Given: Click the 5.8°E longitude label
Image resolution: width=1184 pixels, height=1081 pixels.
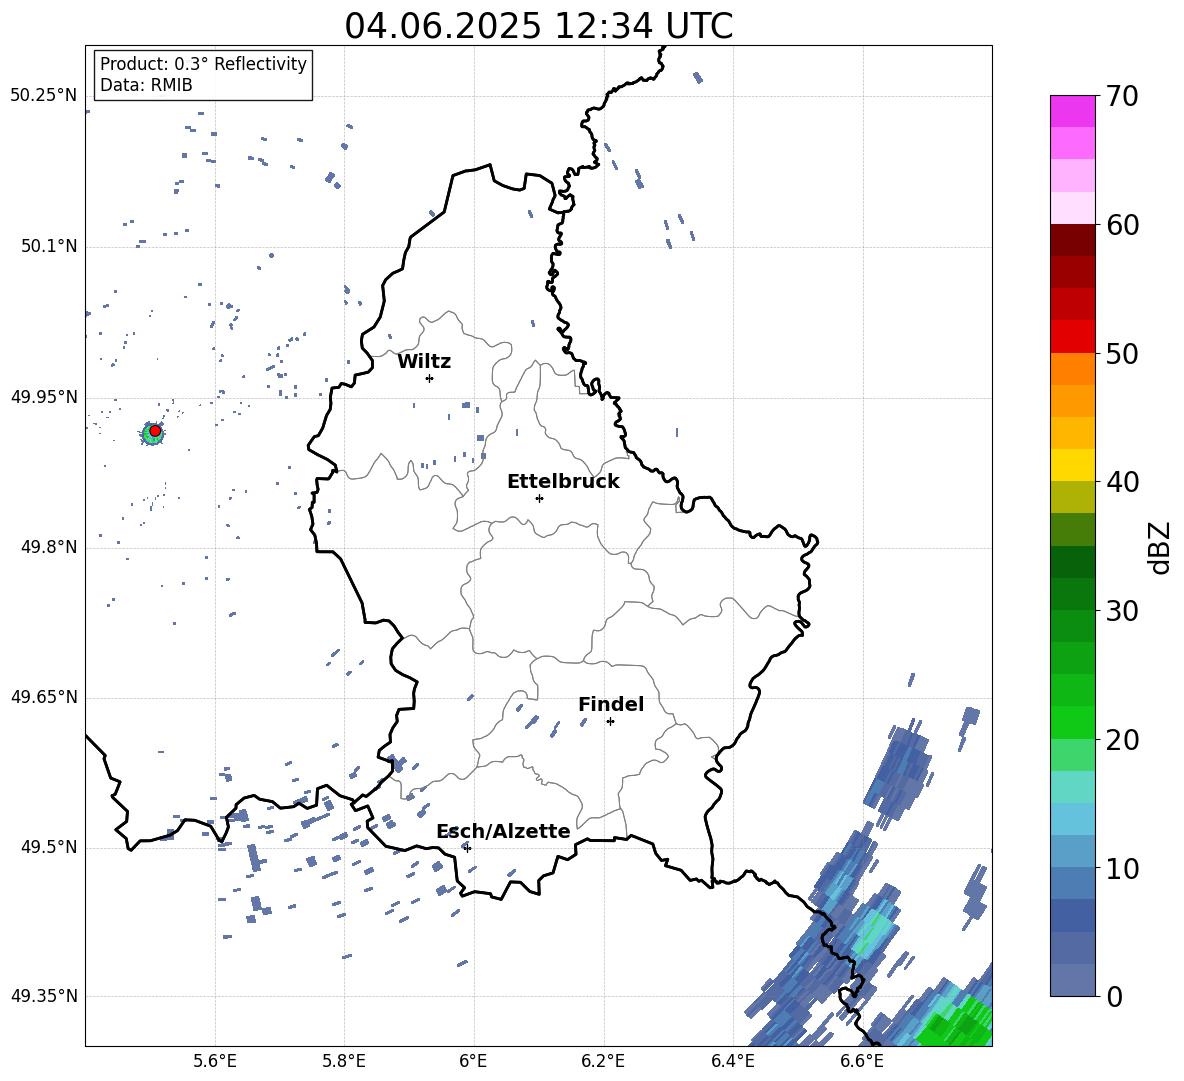Looking at the screenshot, I should tap(344, 1061).
